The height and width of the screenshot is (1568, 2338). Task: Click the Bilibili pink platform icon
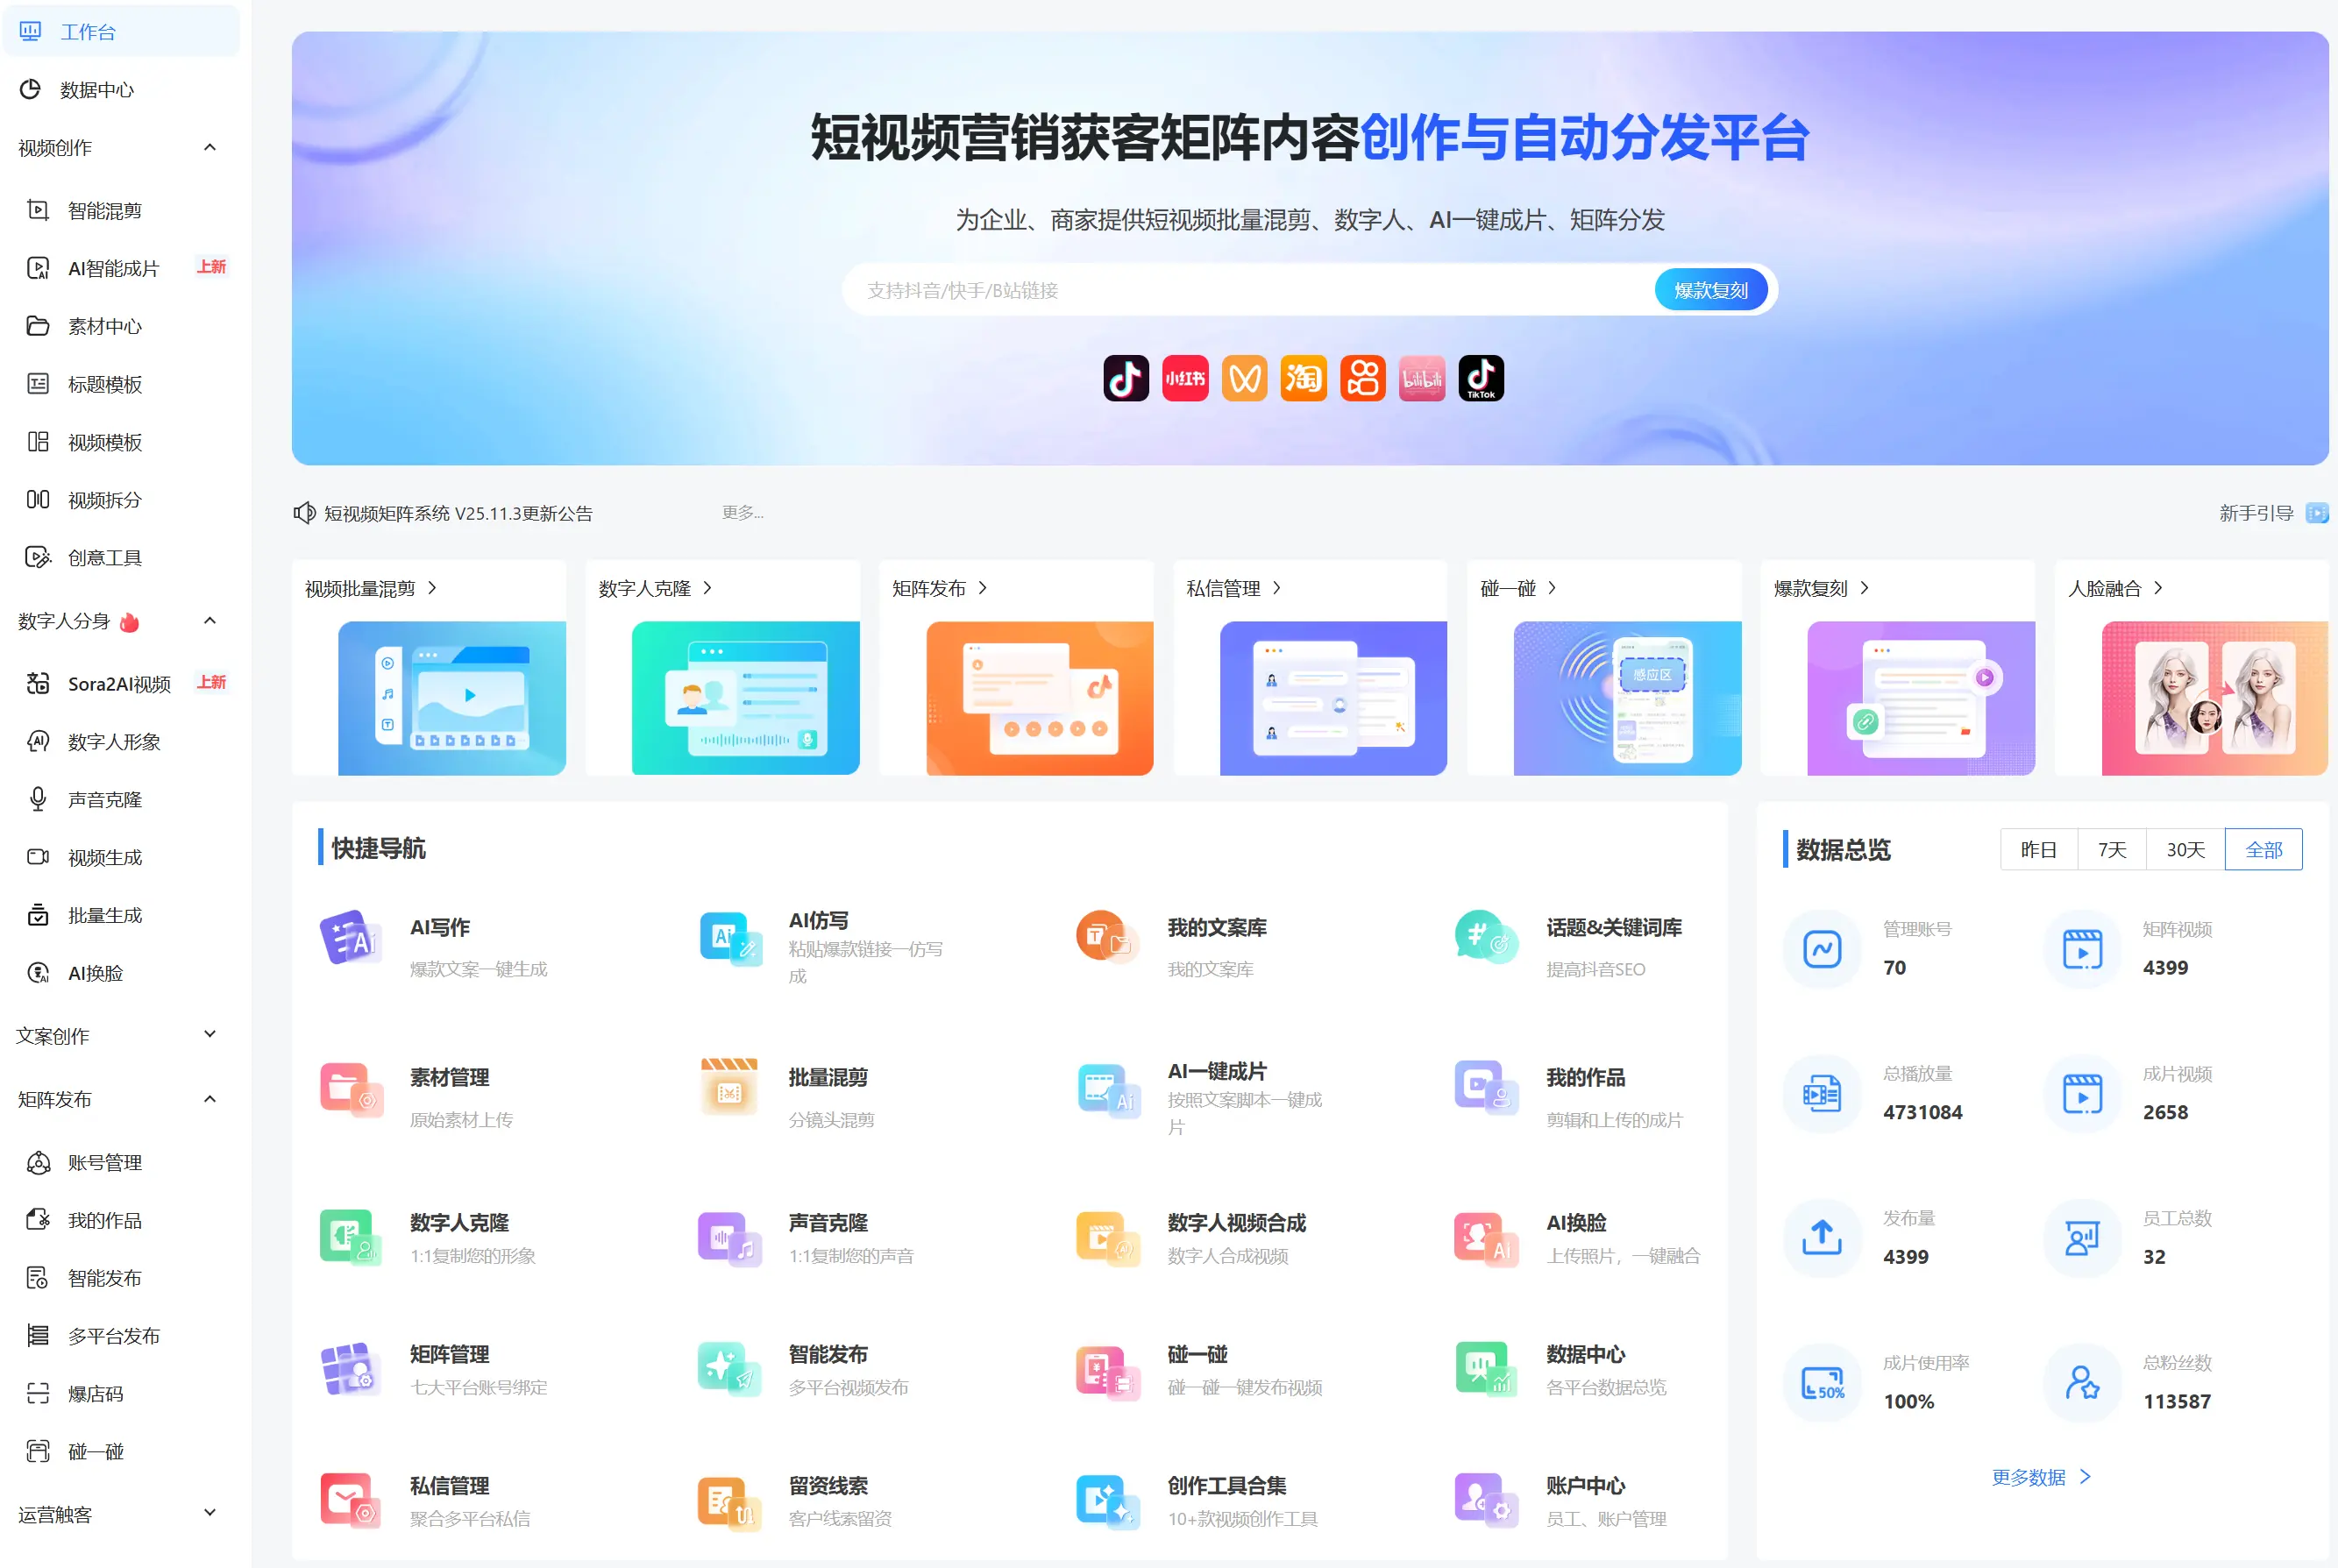(1421, 378)
